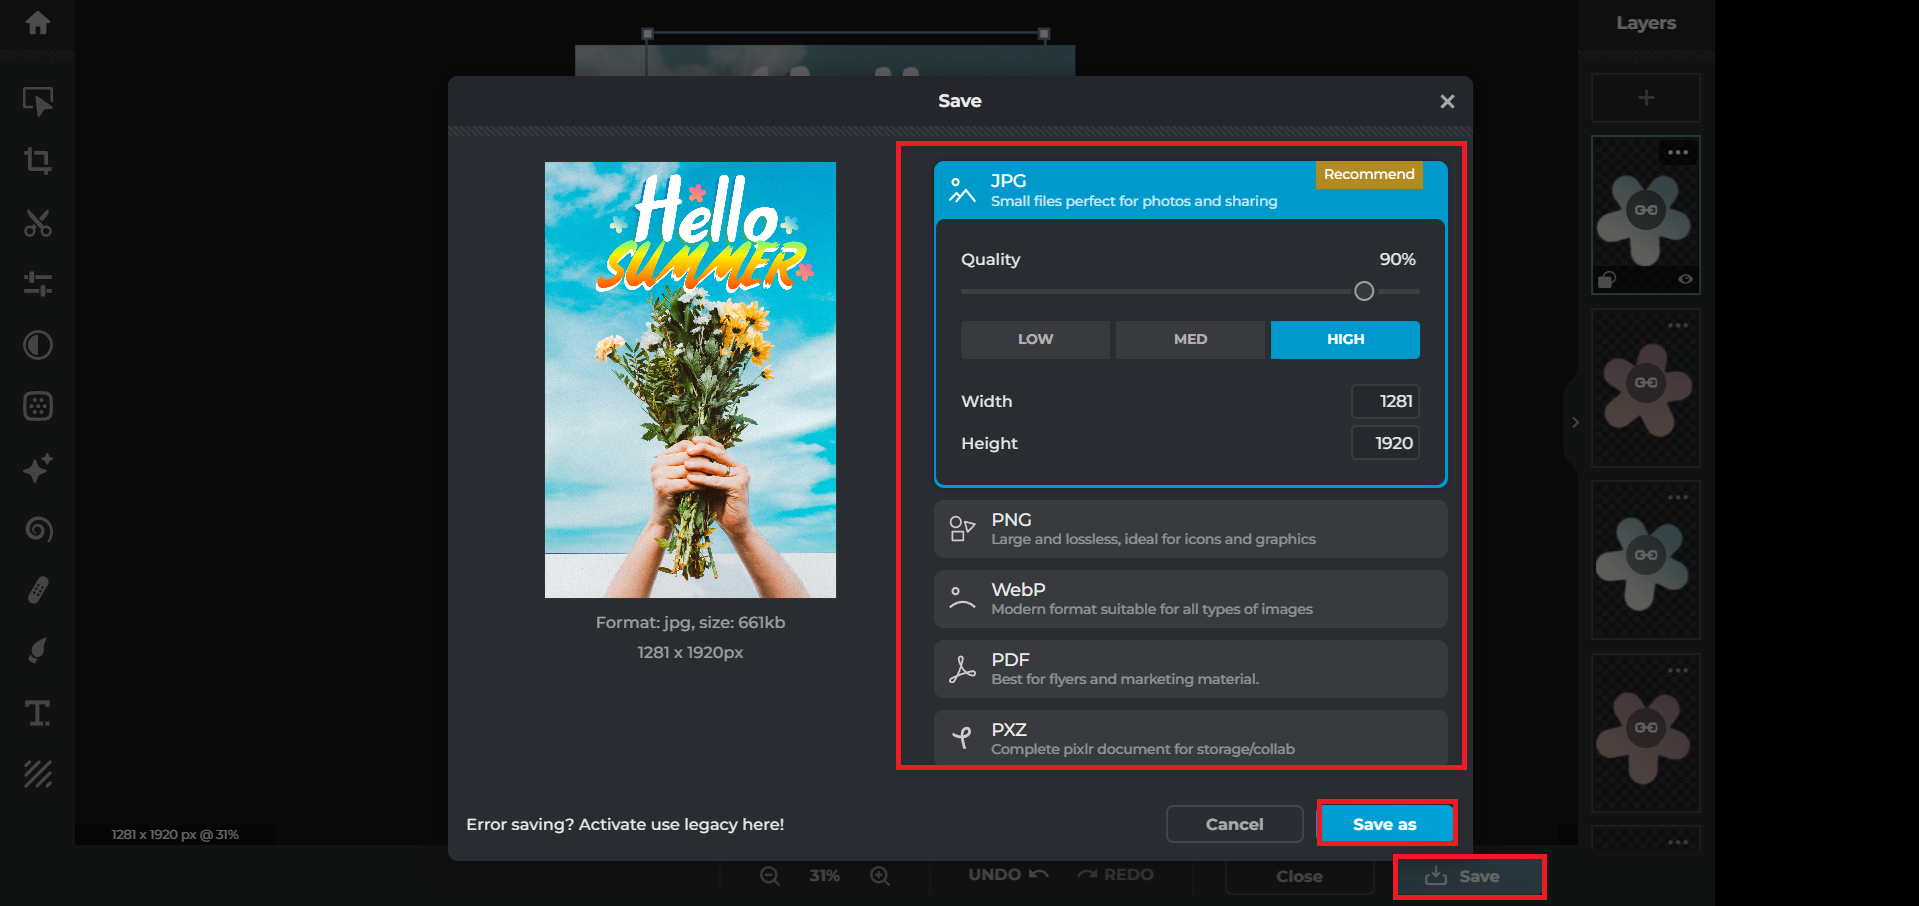Viewport: 1919px width, 906px height.
Task: Choose the WebP format option
Action: point(1190,599)
